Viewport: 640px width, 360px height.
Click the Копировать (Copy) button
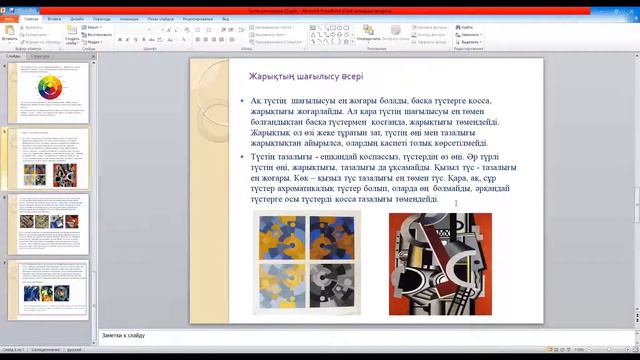(x=33, y=35)
